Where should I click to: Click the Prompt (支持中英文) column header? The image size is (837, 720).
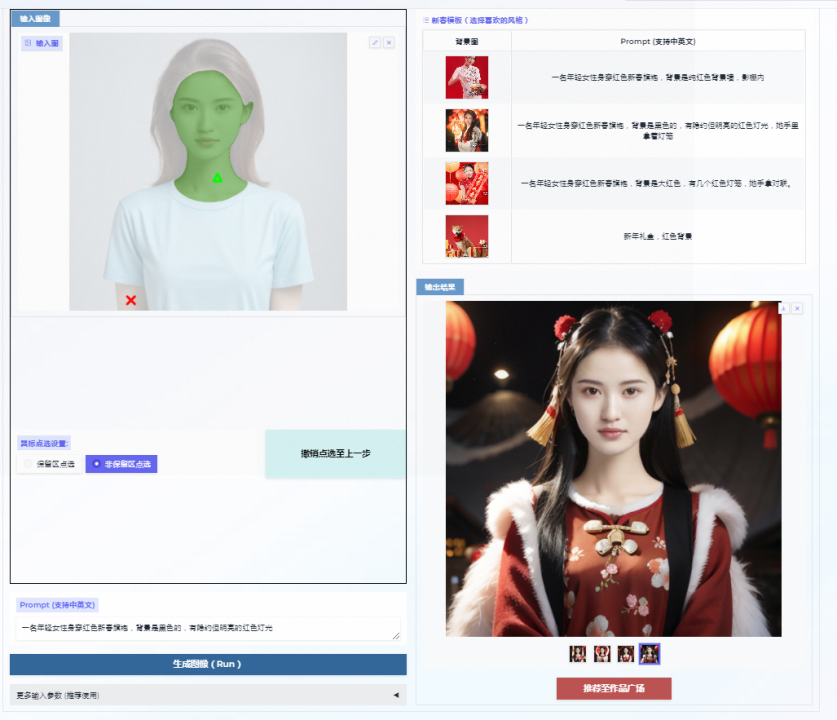658,42
